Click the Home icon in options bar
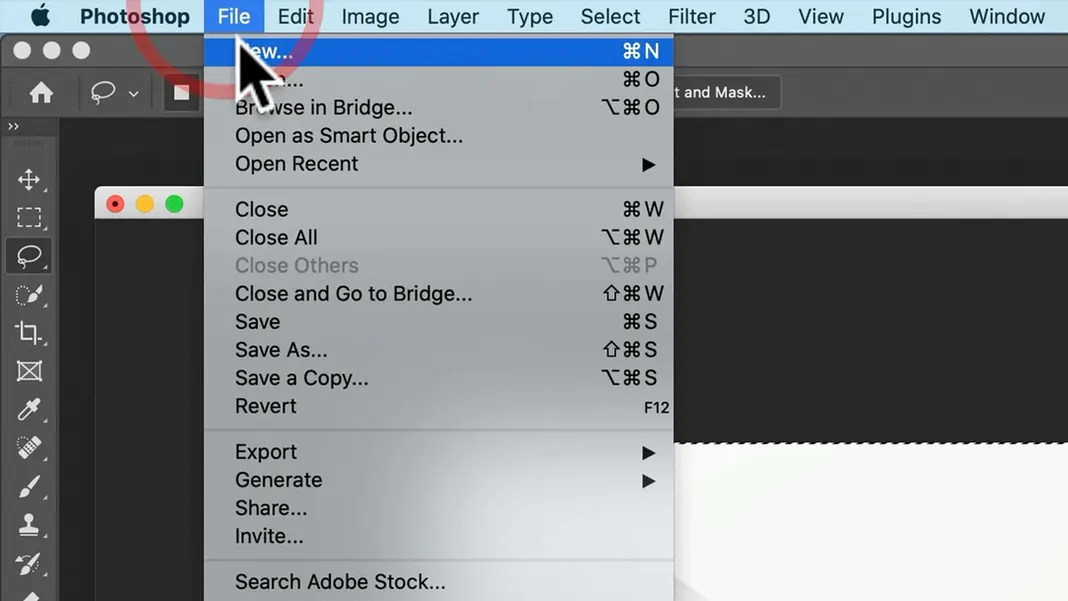Screen dimensions: 1068x601 pos(41,92)
